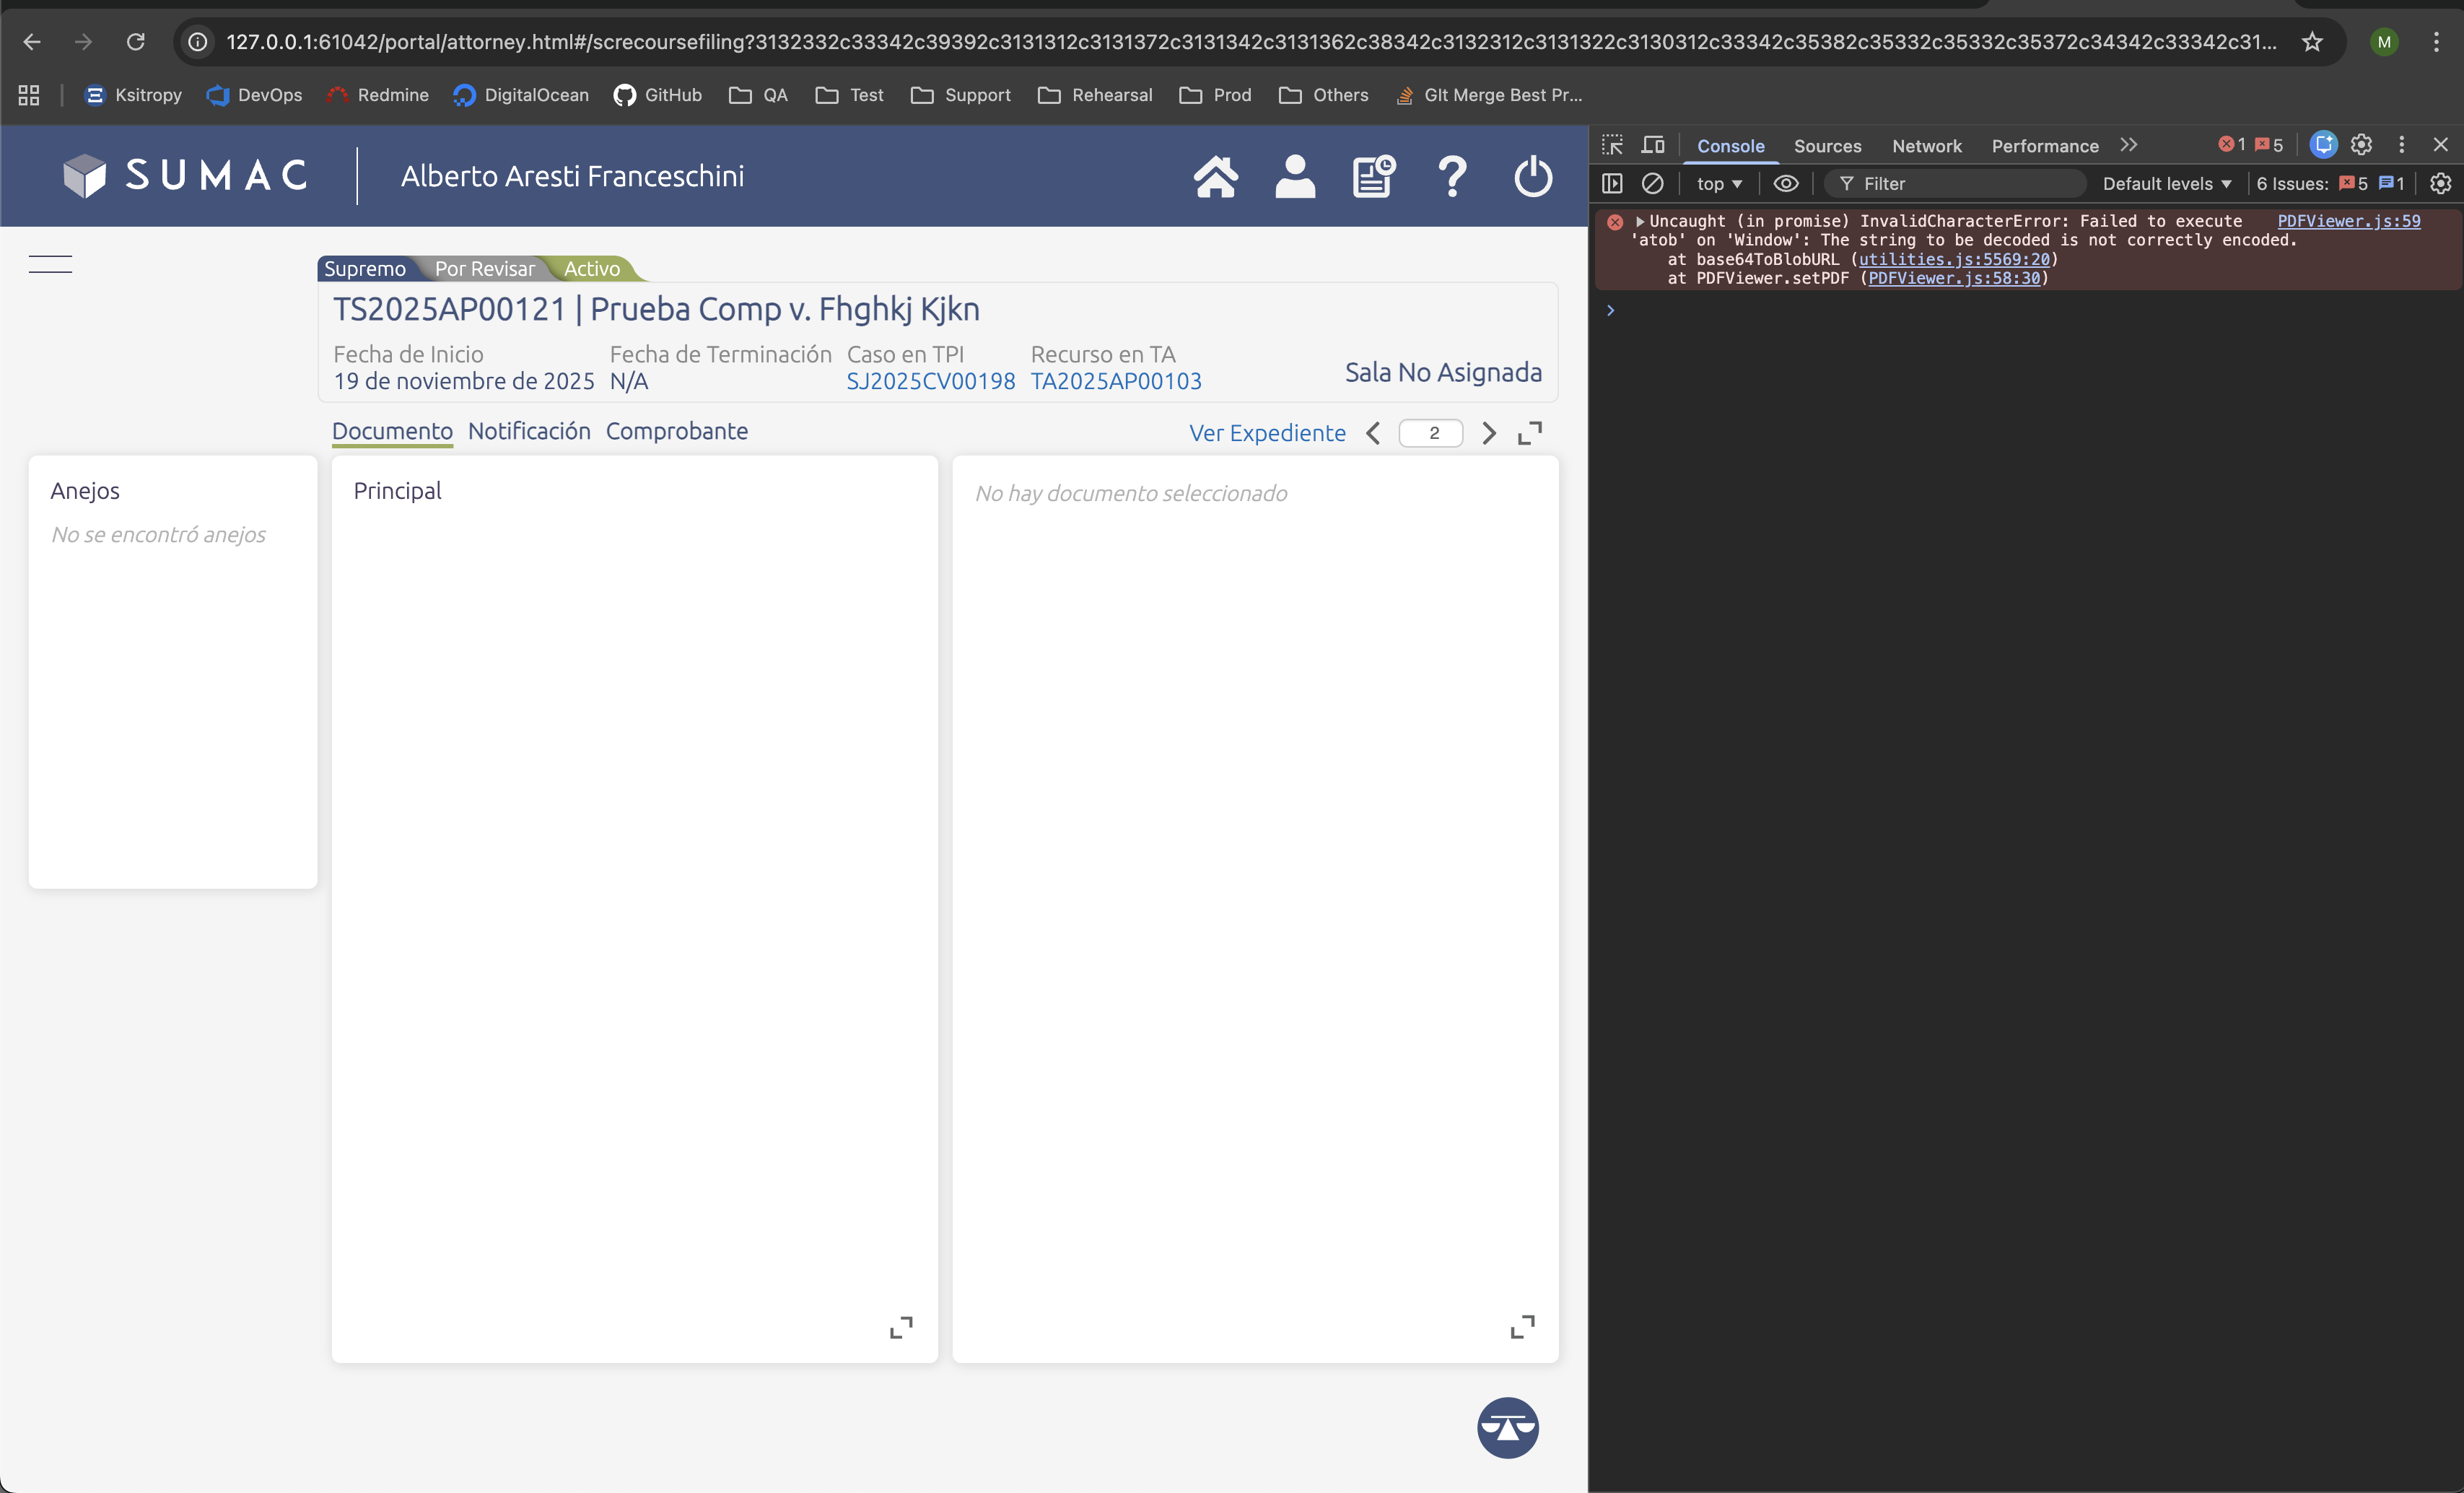Expand the Uncaught error message triangle
The height and width of the screenshot is (1493, 2464).
(x=1640, y=221)
